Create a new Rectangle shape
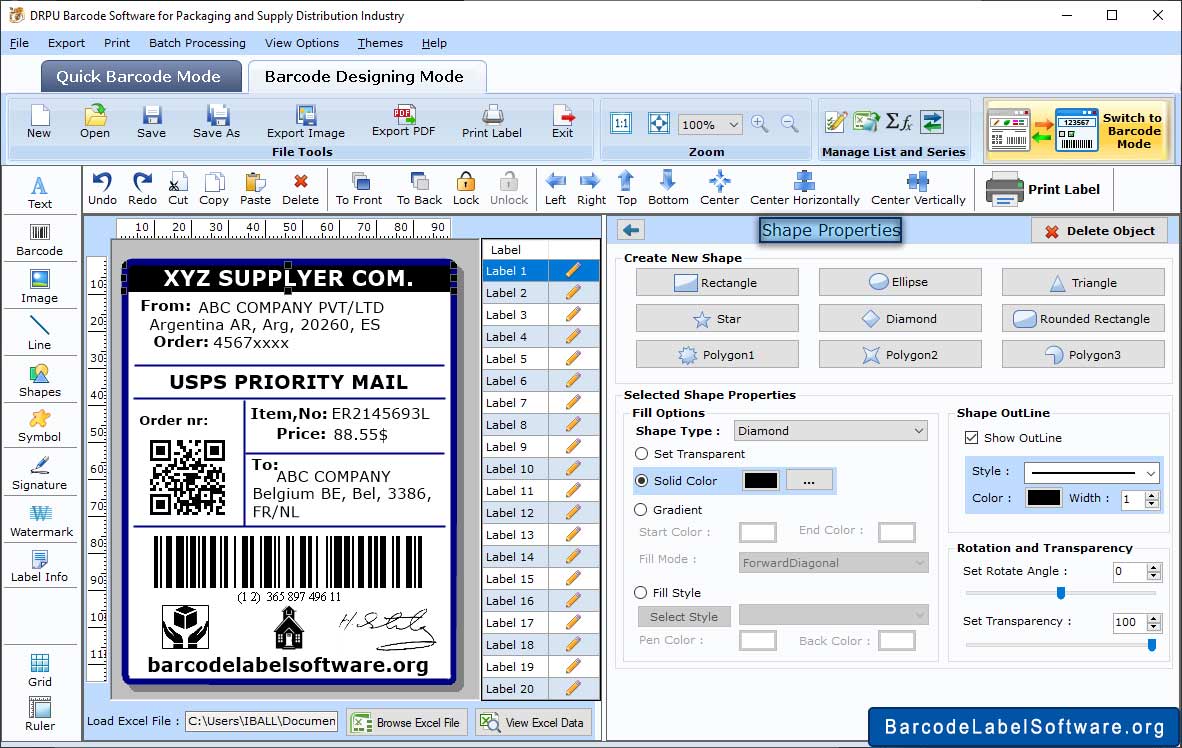Screen dimensions: 1182x748 pos(717,283)
